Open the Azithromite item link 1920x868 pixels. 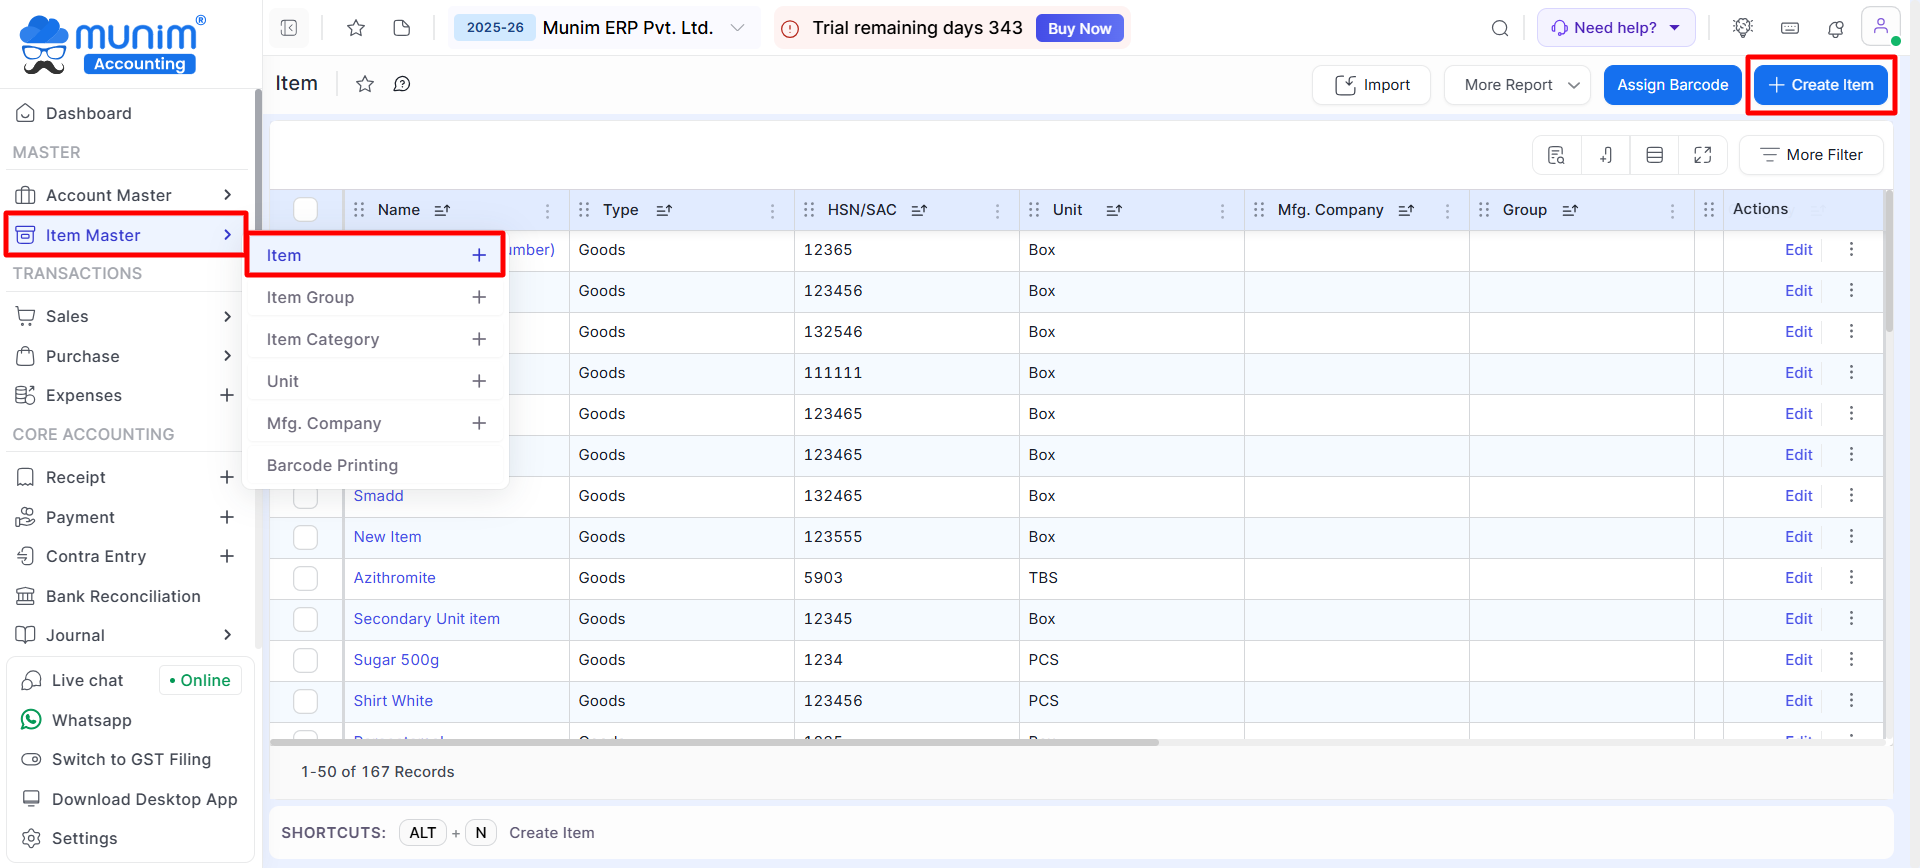coord(394,578)
